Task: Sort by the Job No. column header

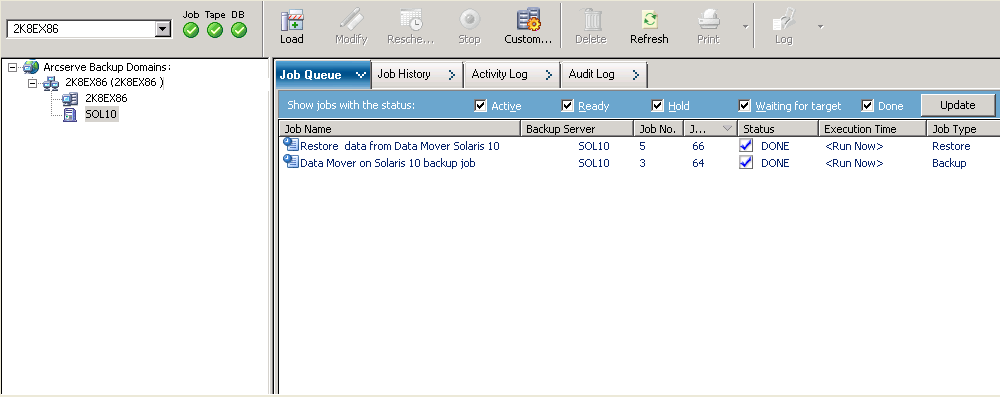Action: 658,129
